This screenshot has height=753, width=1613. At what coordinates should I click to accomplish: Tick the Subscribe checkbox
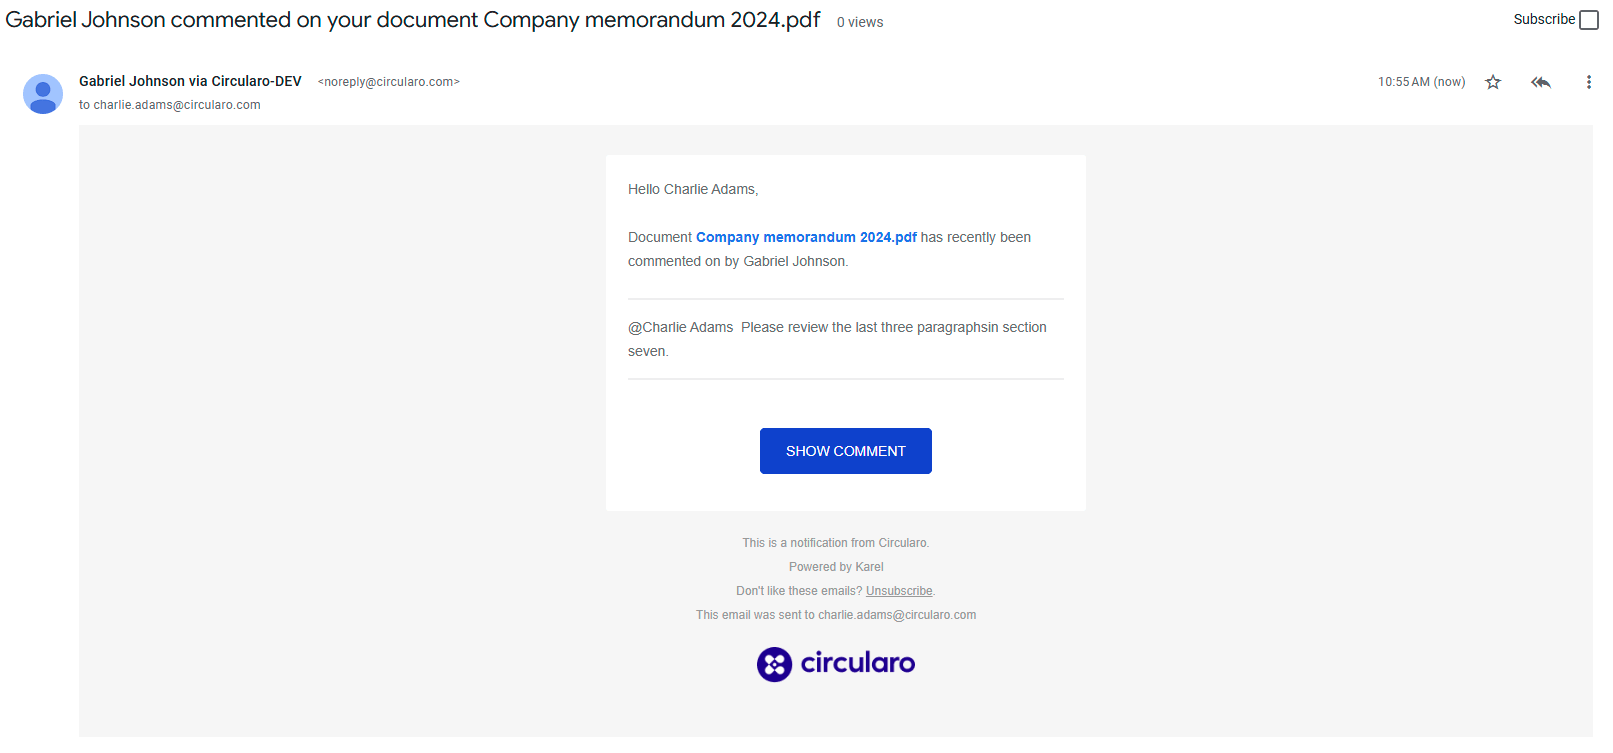tap(1589, 20)
